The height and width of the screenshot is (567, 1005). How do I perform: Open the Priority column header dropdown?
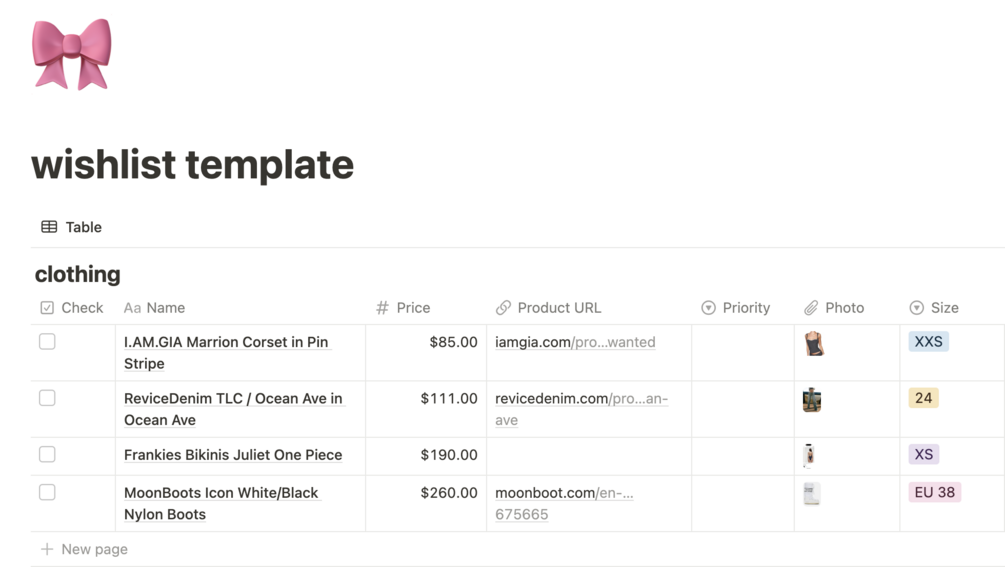[x=736, y=308]
